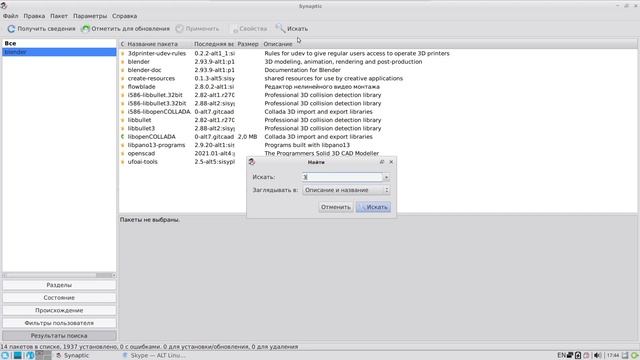
Task: Open the Пакет menu
Action: click(x=59, y=16)
